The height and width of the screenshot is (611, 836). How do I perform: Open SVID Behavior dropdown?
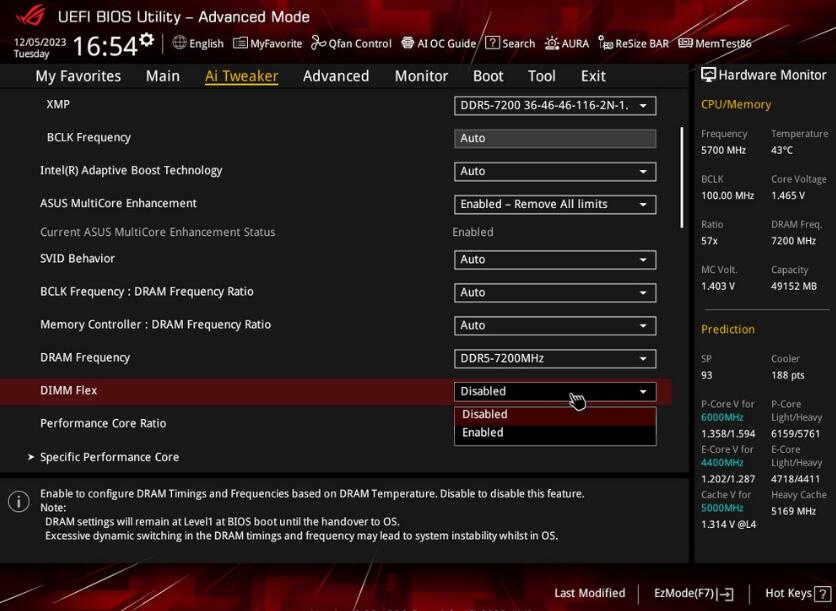point(555,260)
